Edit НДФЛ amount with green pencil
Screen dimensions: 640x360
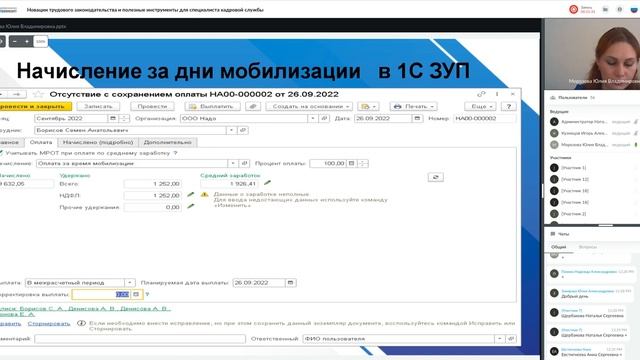pyautogui.click(x=190, y=195)
